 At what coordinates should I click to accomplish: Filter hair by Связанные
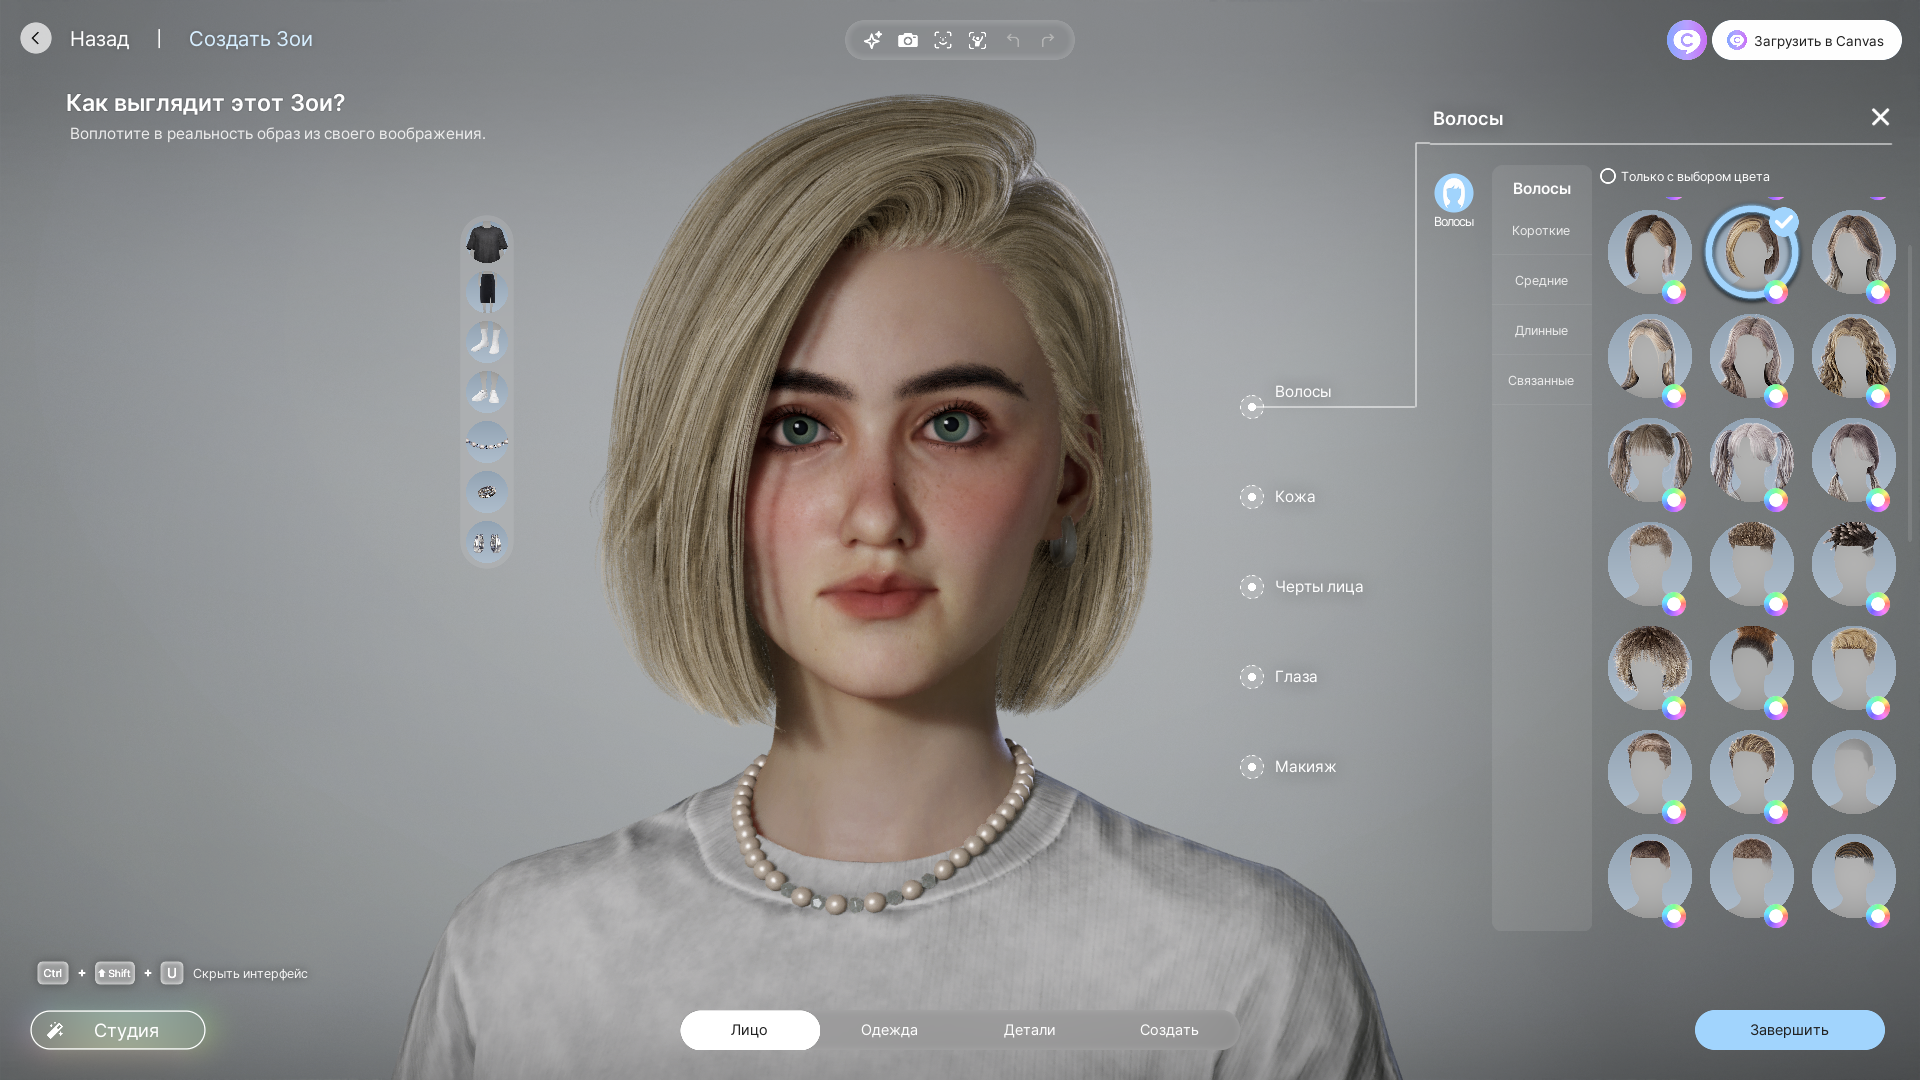coord(1541,381)
